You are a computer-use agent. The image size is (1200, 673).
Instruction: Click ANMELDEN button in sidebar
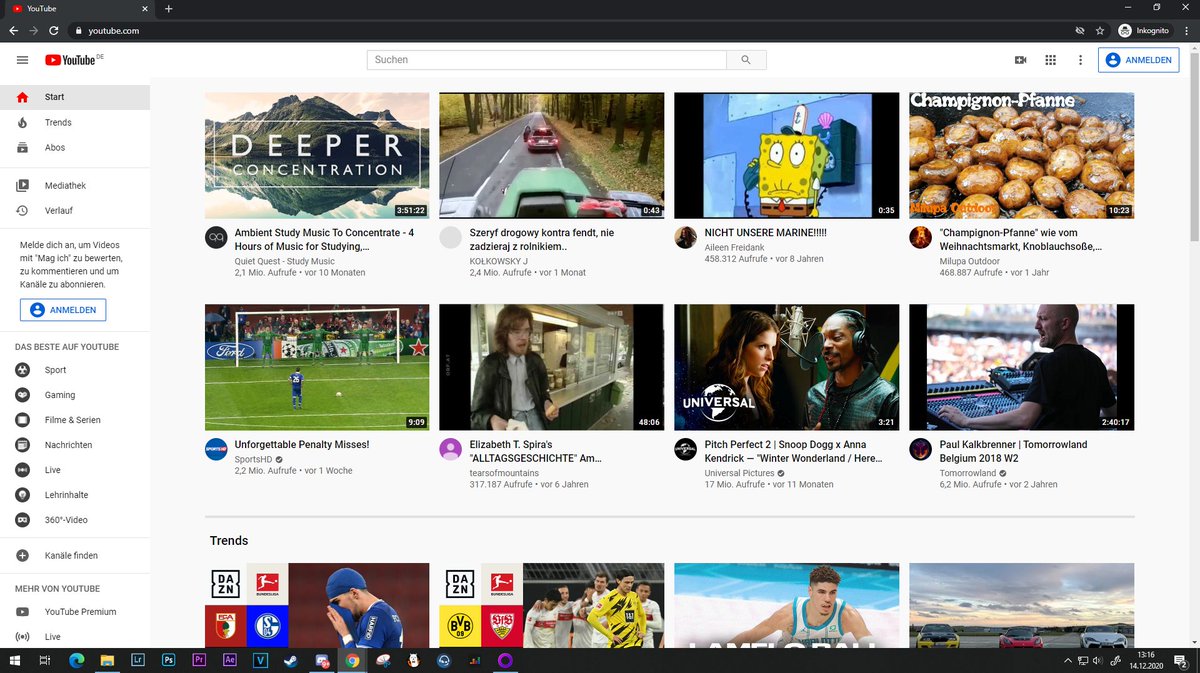pyautogui.click(x=63, y=310)
